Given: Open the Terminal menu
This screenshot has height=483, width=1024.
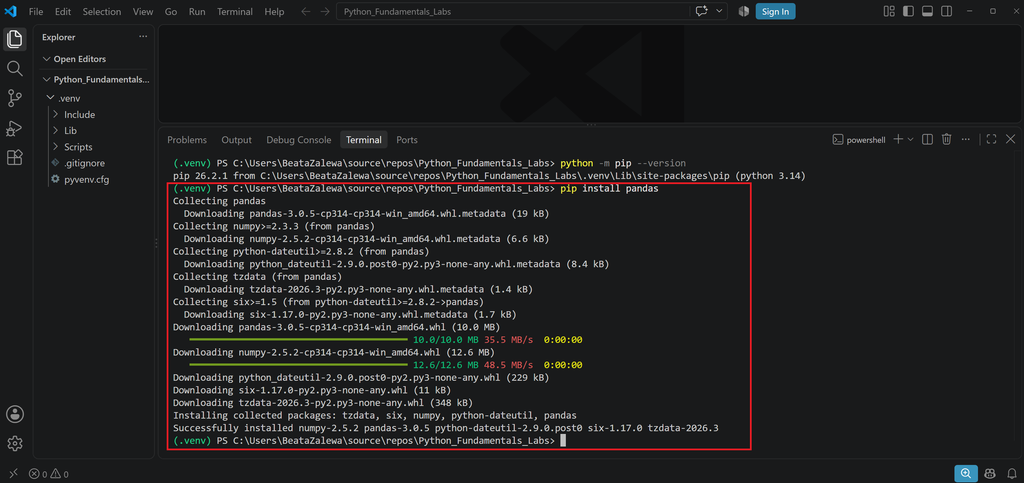Looking at the screenshot, I should (x=234, y=12).
